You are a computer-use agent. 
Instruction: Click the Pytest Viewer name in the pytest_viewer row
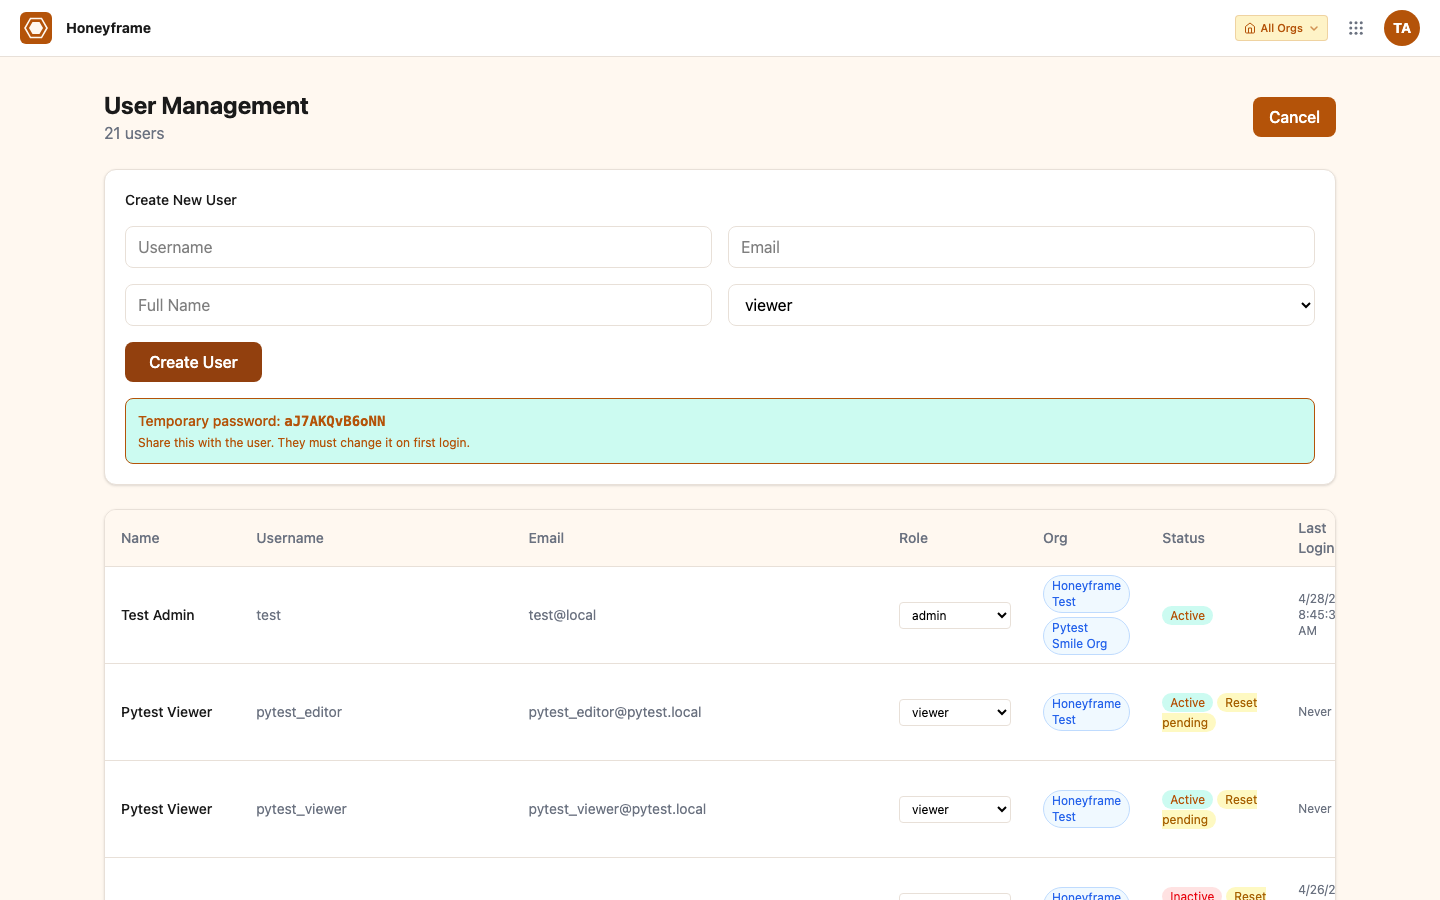167,809
